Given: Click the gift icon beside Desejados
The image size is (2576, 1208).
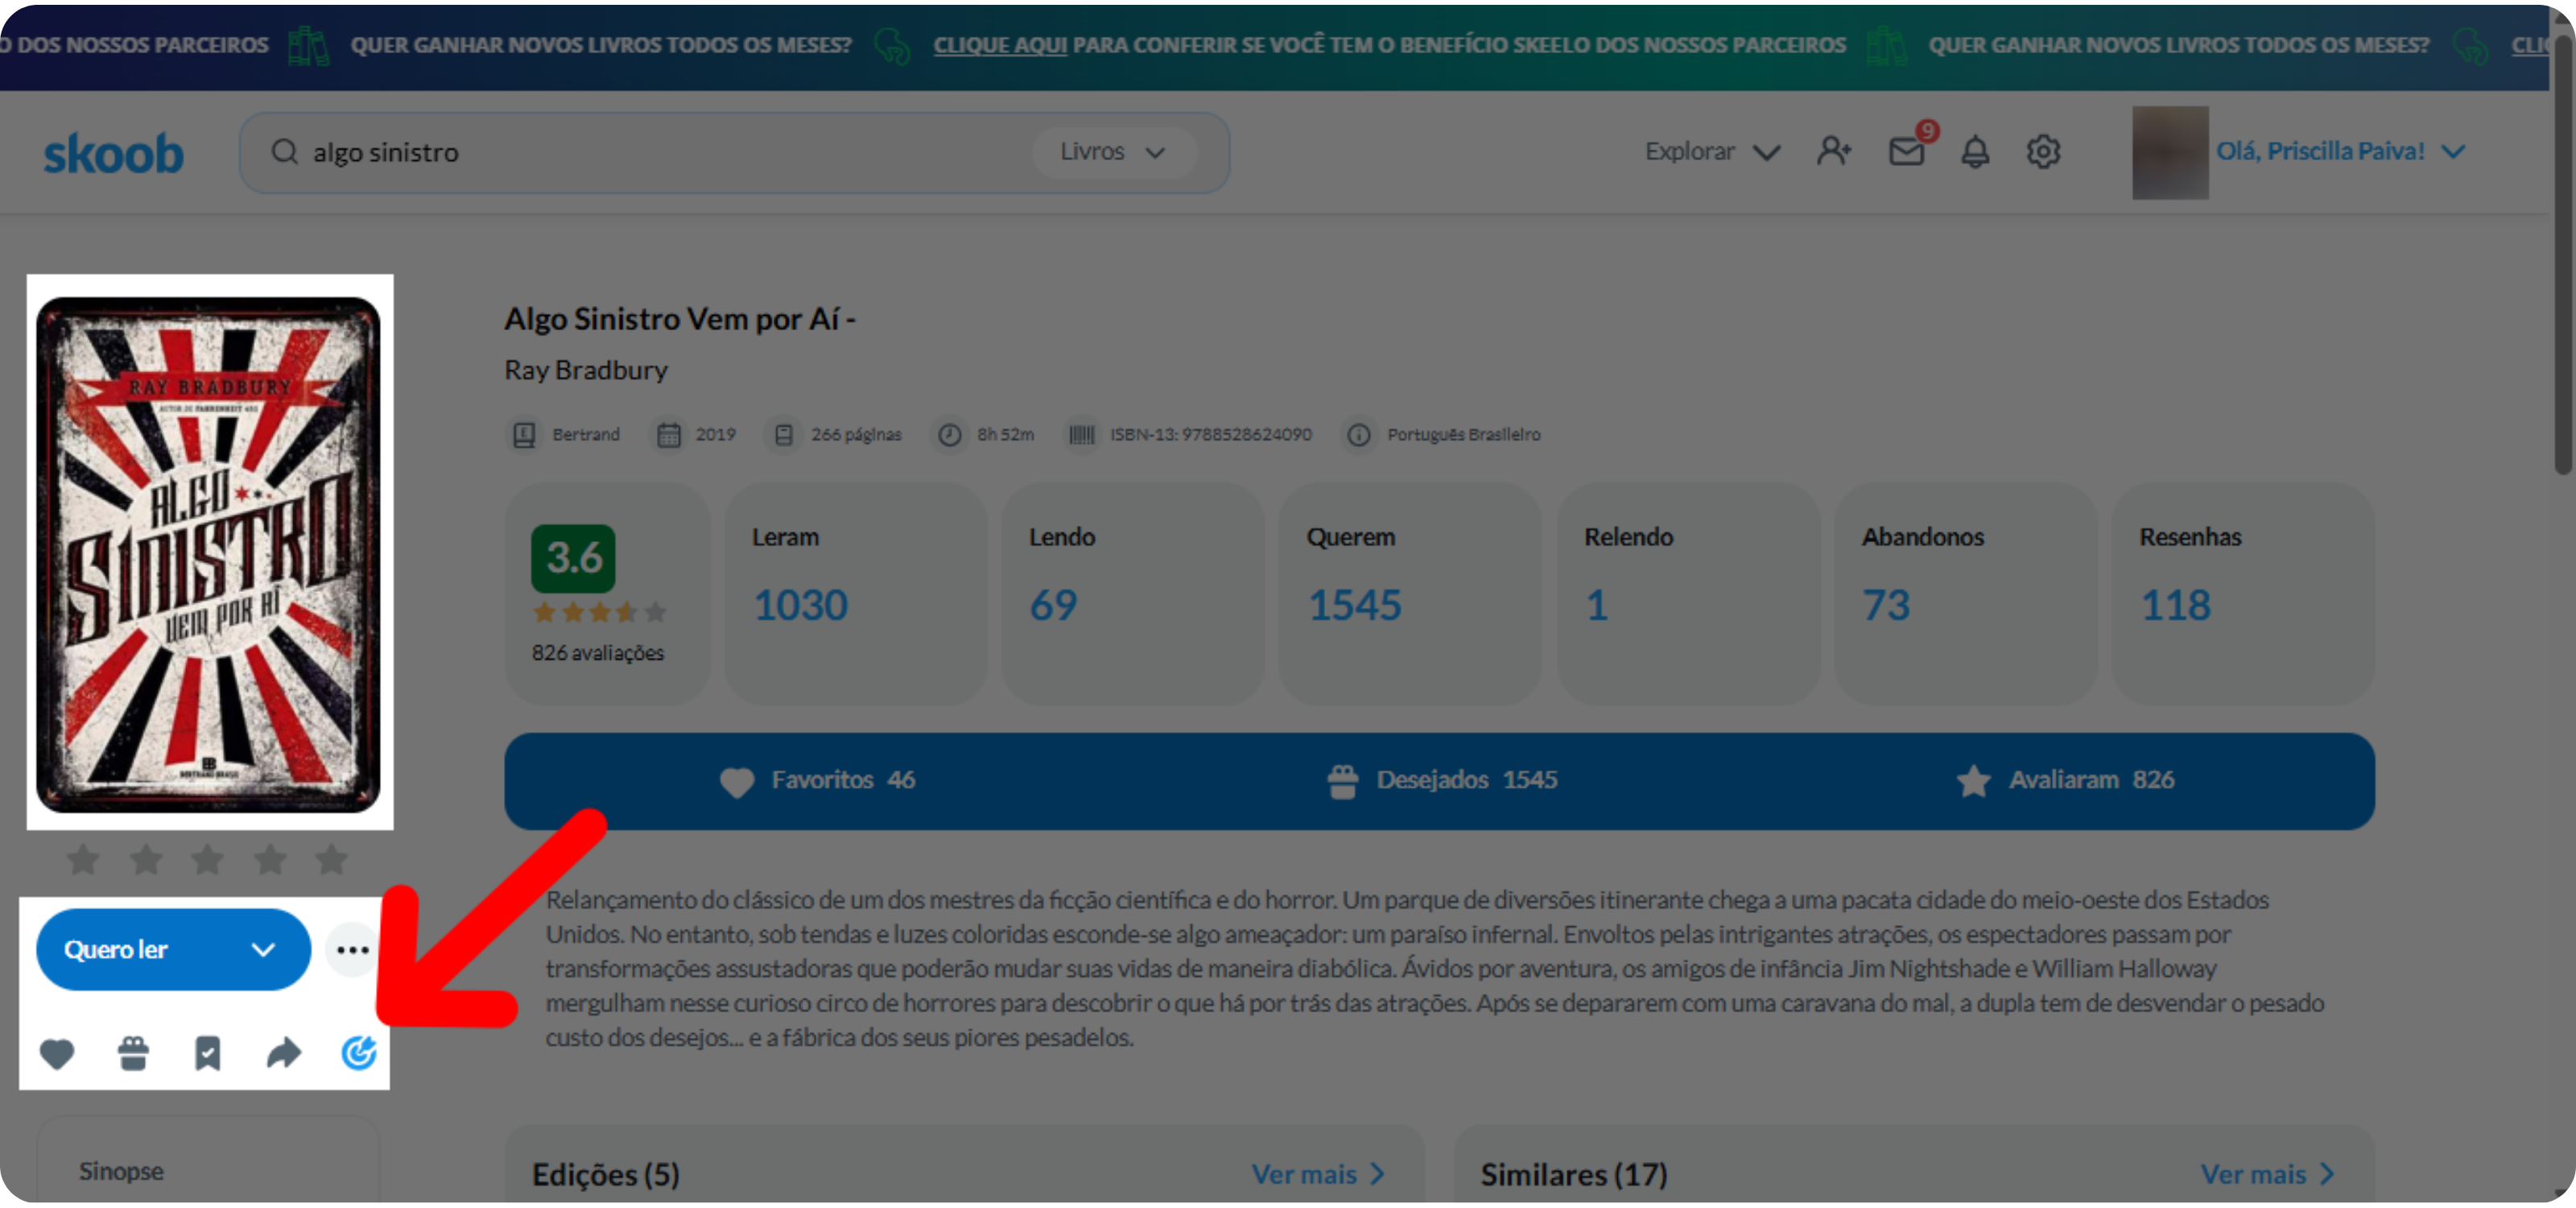Looking at the screenshot, I should 1343,781.
